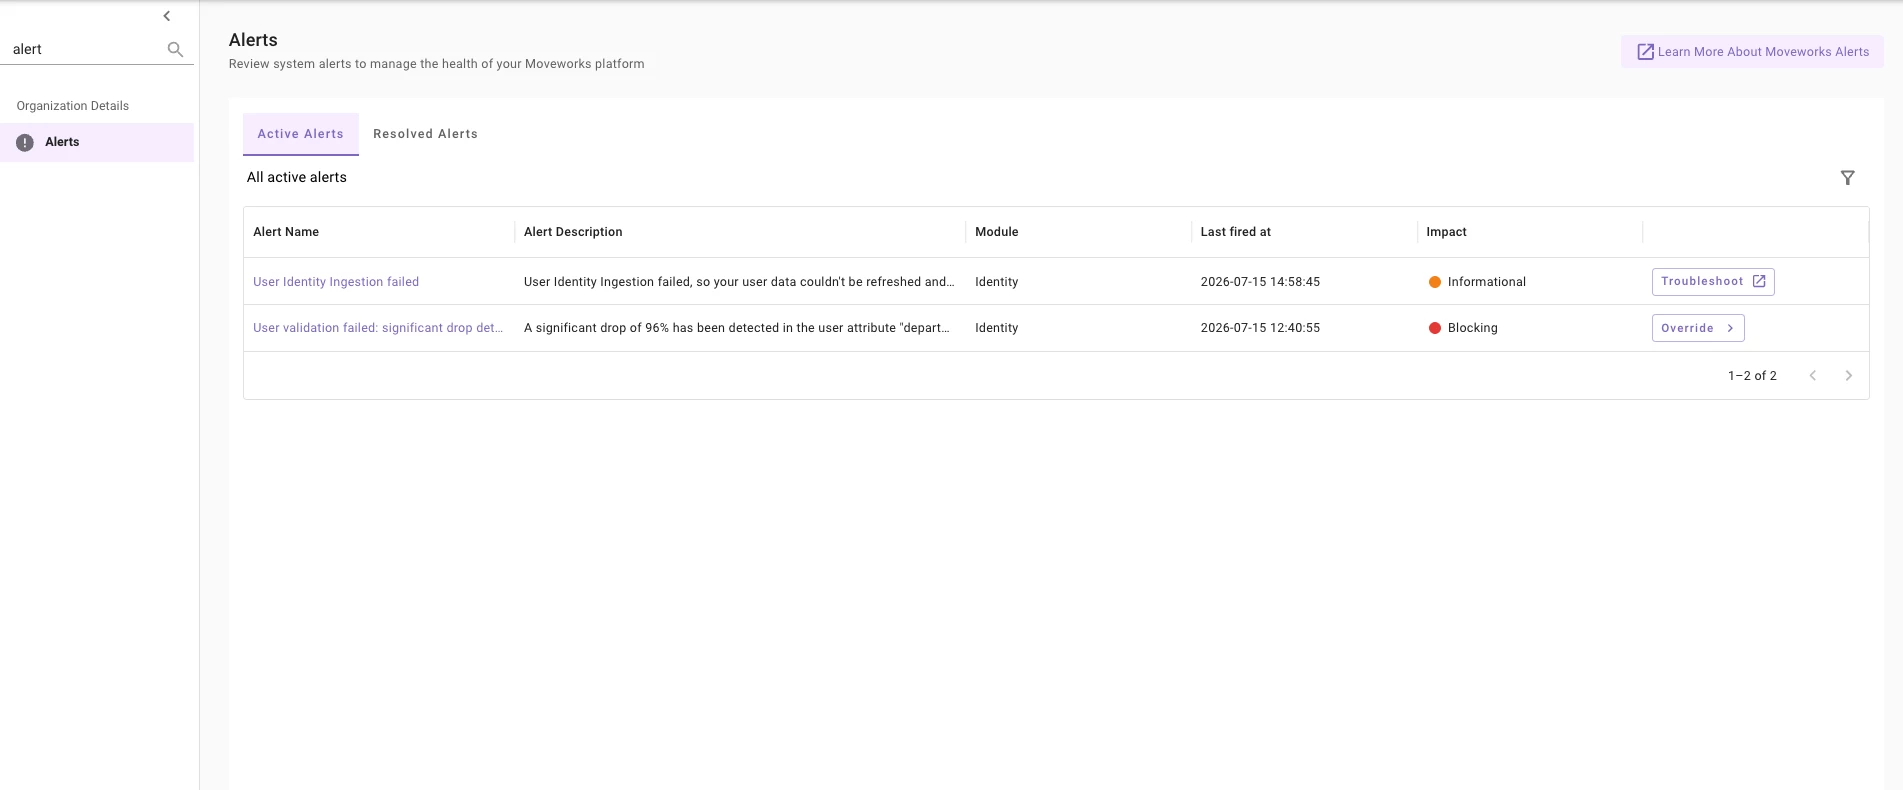Go to the previous page of alerts
This screenshot has height=790, width=1903.
[x=1812, y=376]
